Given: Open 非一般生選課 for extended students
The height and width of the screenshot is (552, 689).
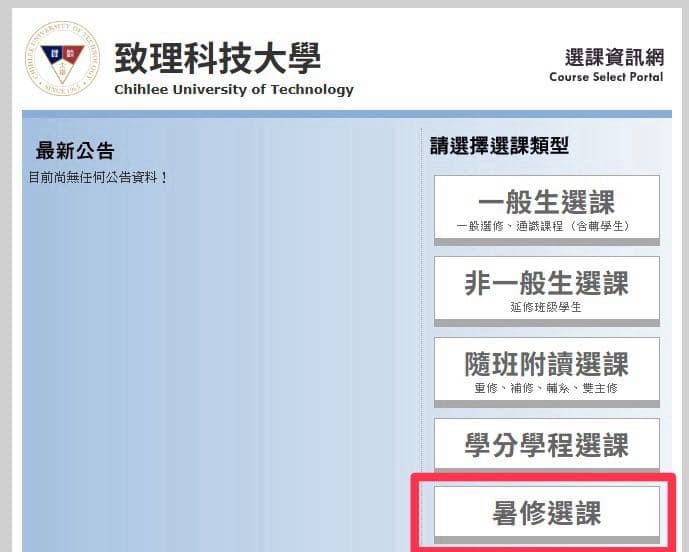Looking at the screenshot, I should coord(547,291).
